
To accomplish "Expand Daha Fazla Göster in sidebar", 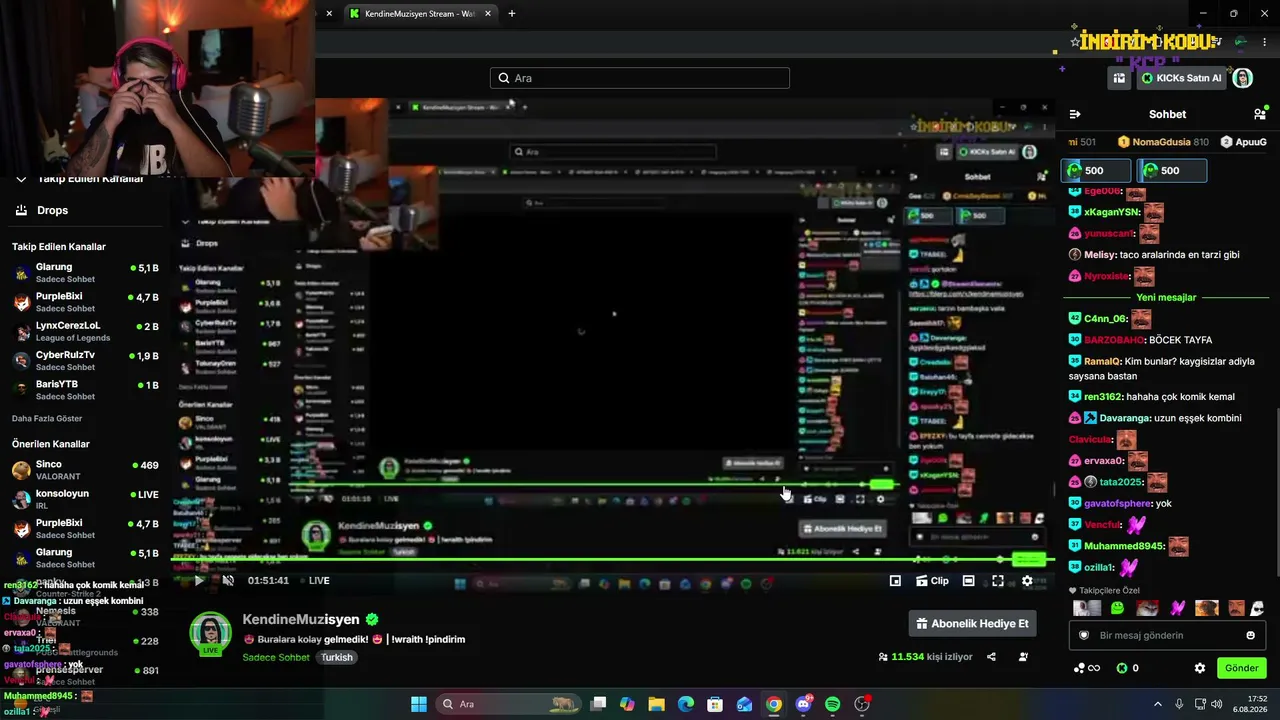I will click(47, 418).
